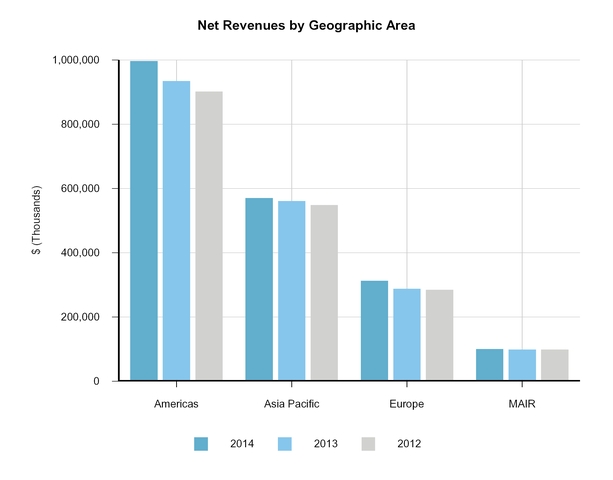Click the 2013 legend color swatch
This screenshot has height=480, width=613.
tap(284, 443)
